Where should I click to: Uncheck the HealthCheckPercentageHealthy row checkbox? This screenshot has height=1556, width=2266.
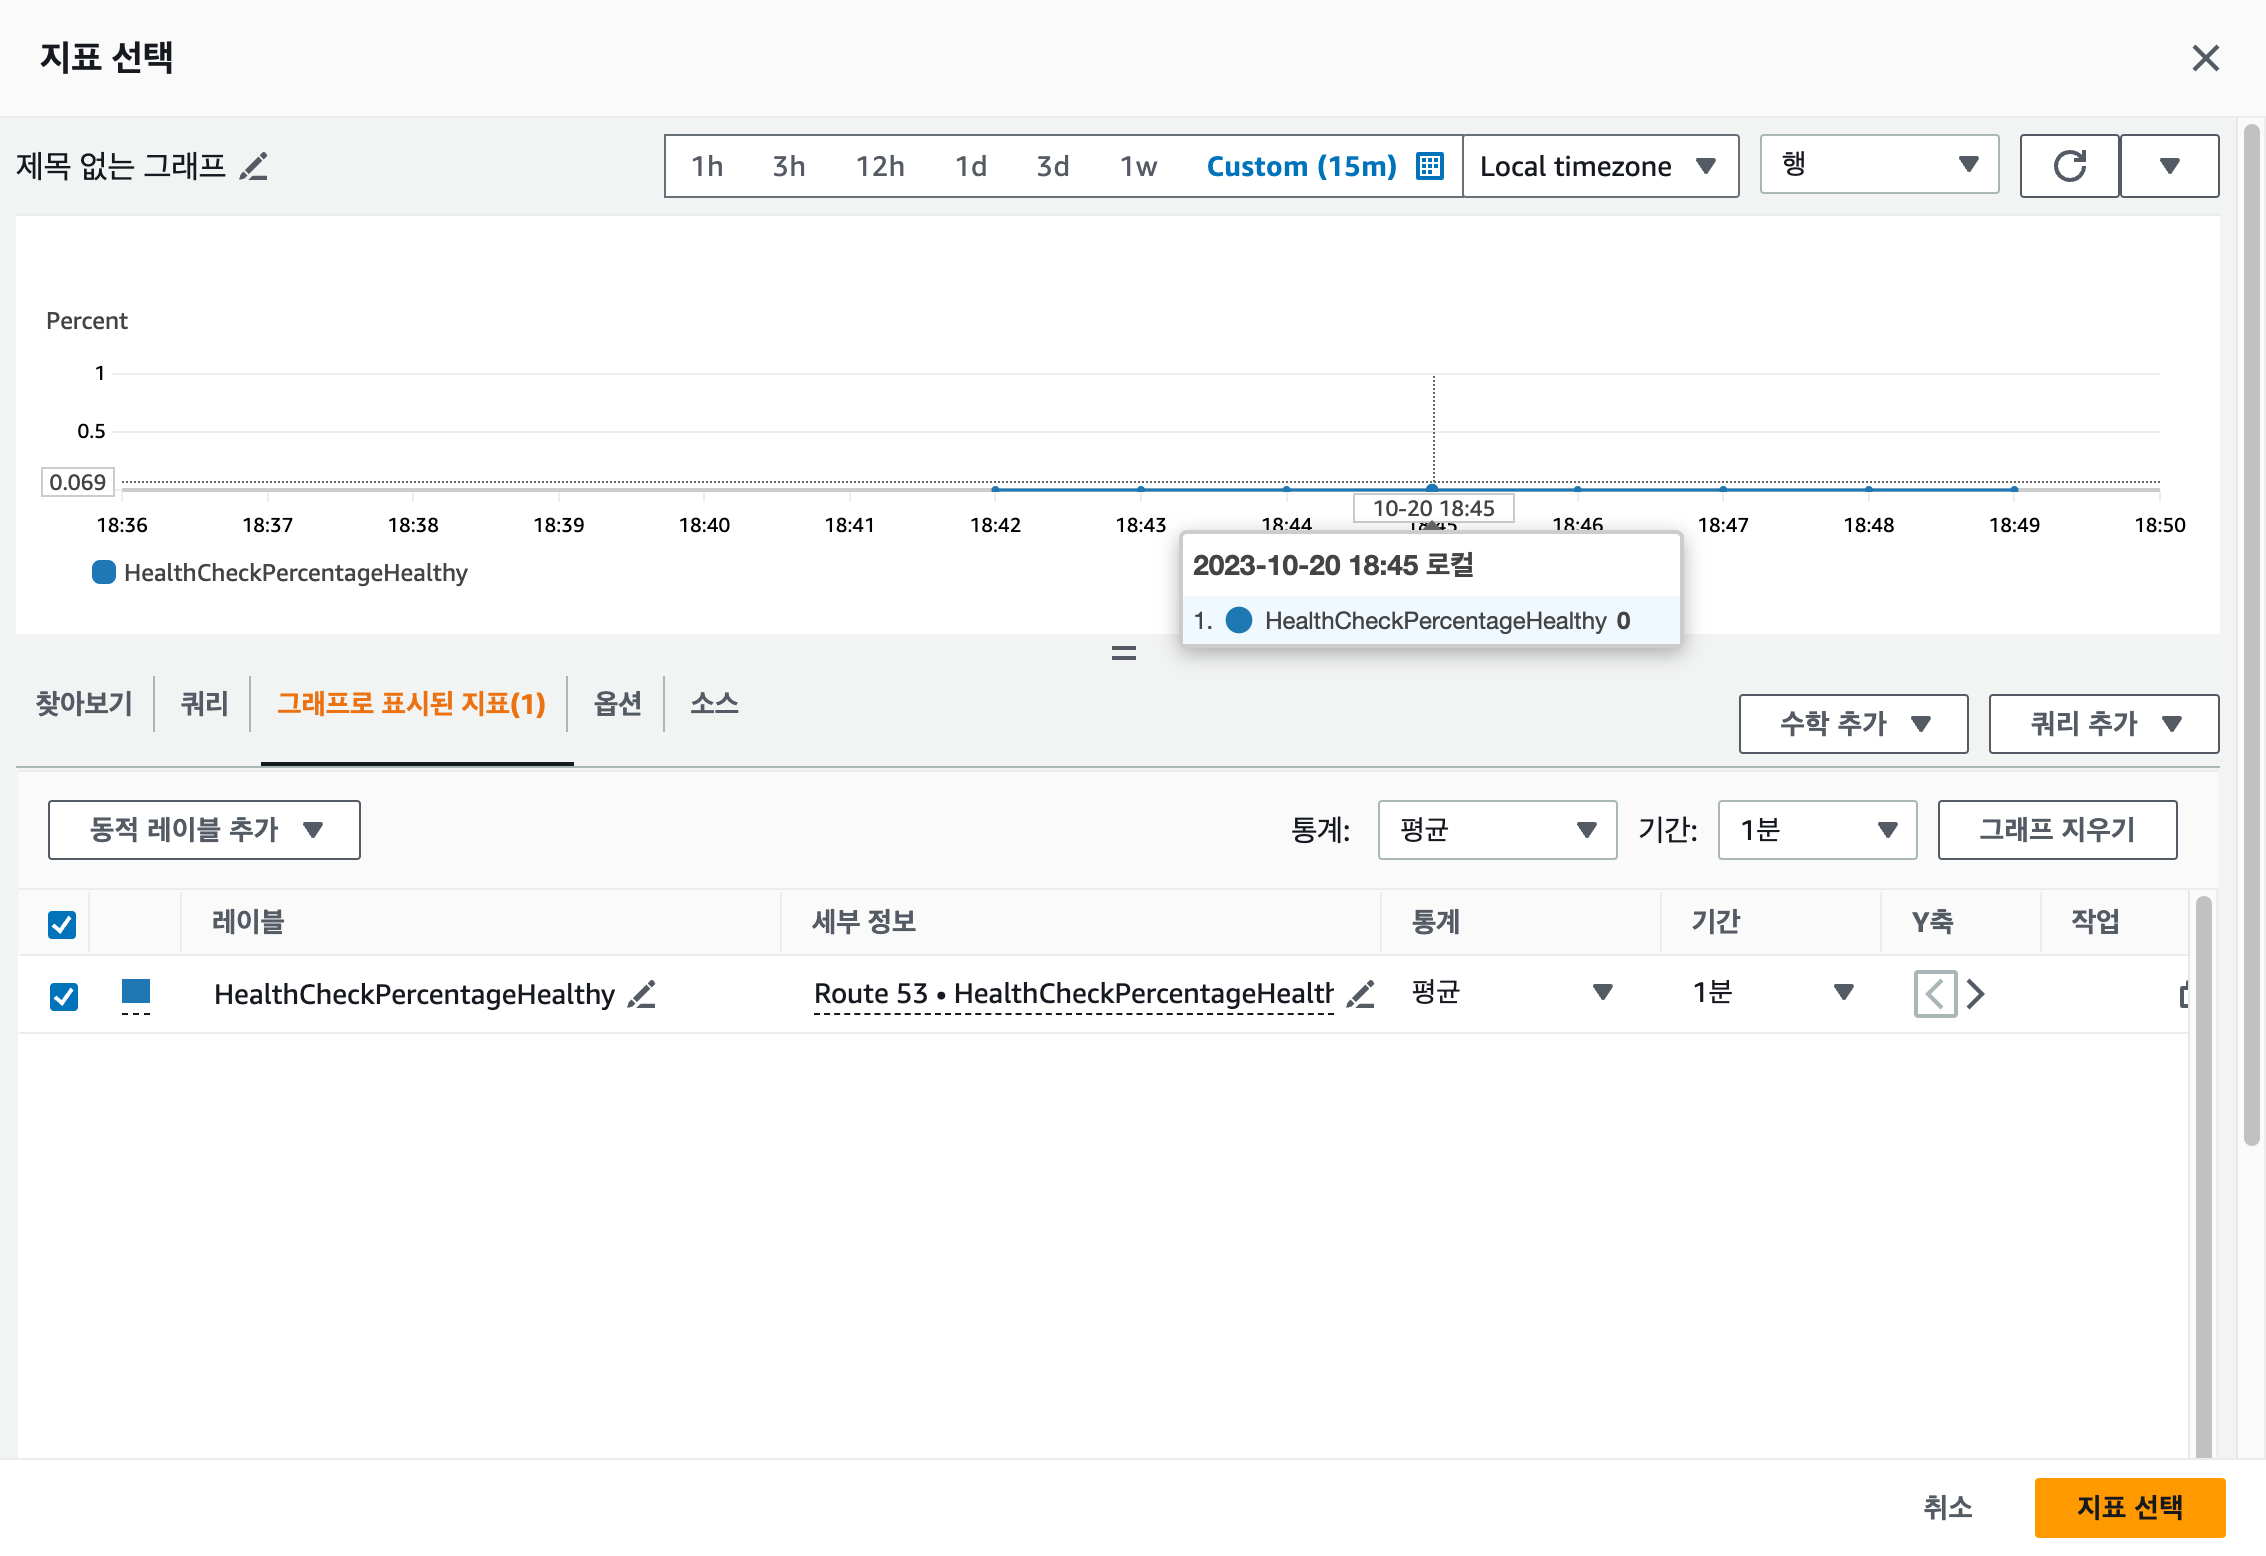64,996
